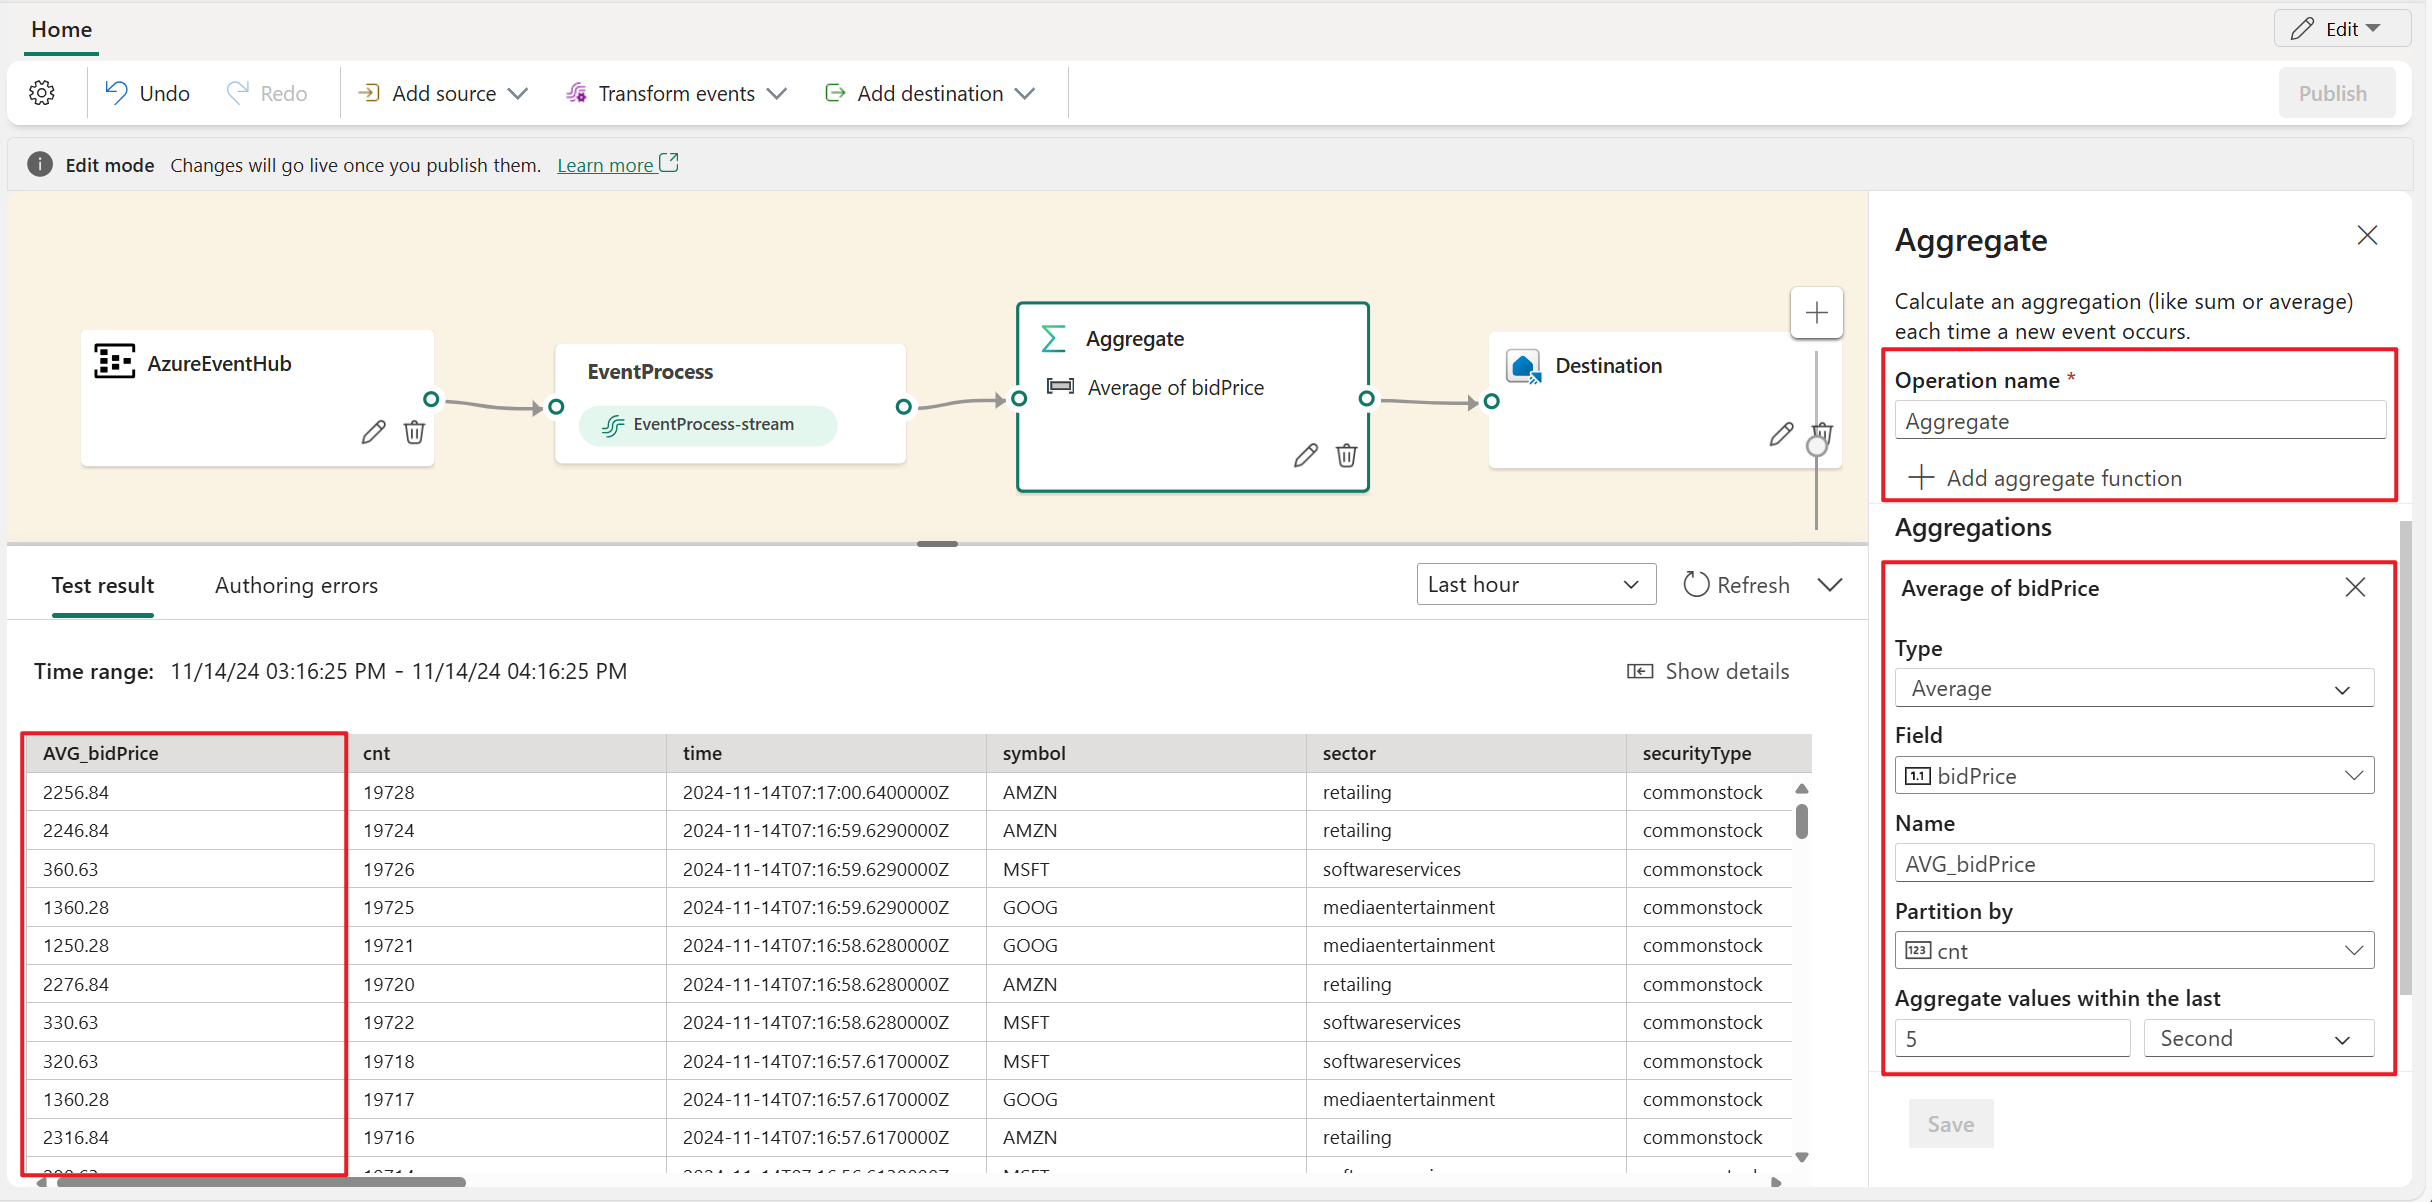Click the pencil edit icon on Aggregate node

(x=1303, y=456)
